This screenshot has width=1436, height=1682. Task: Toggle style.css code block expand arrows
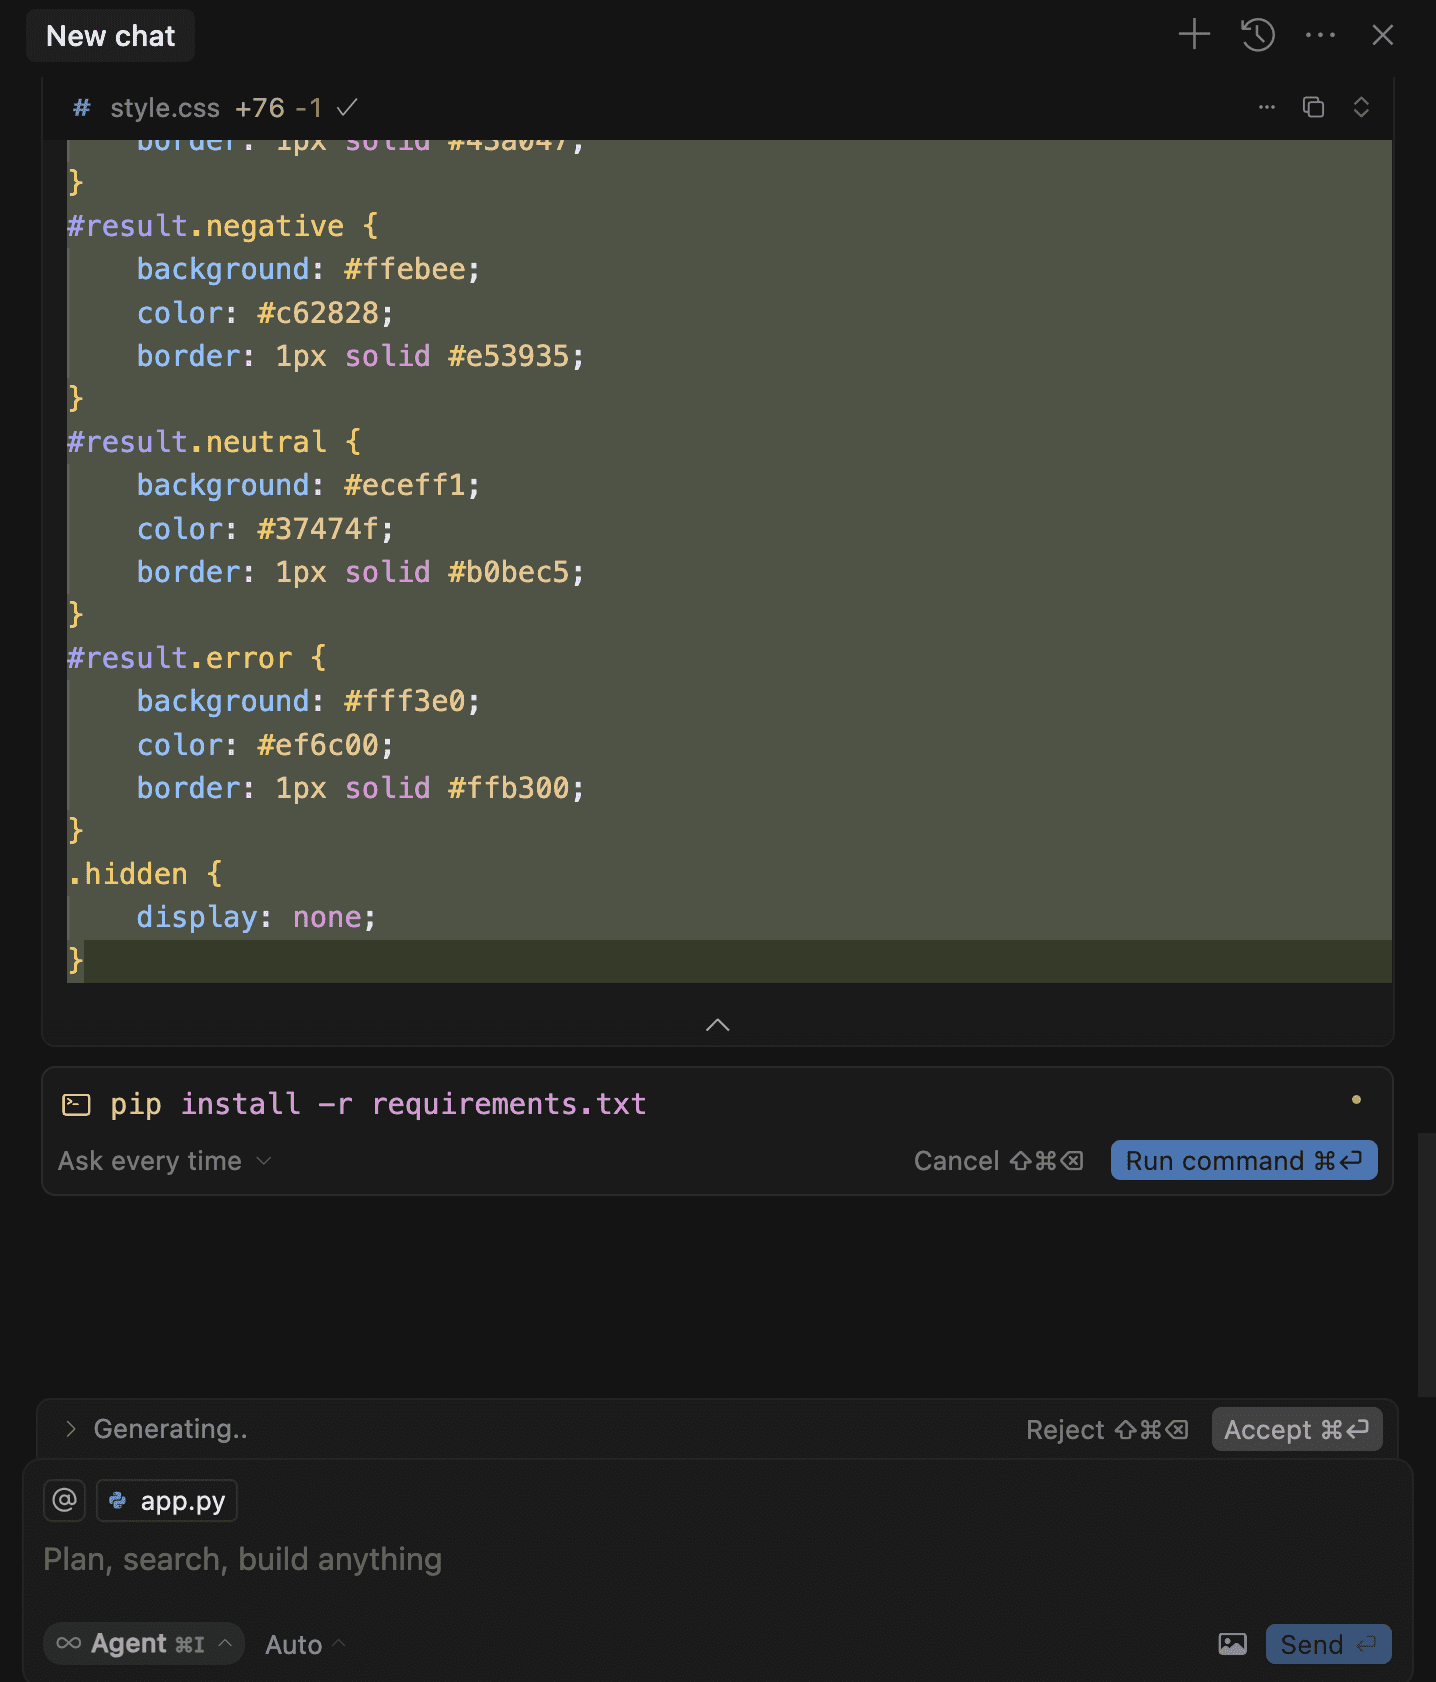click(x=1361, y=107)
